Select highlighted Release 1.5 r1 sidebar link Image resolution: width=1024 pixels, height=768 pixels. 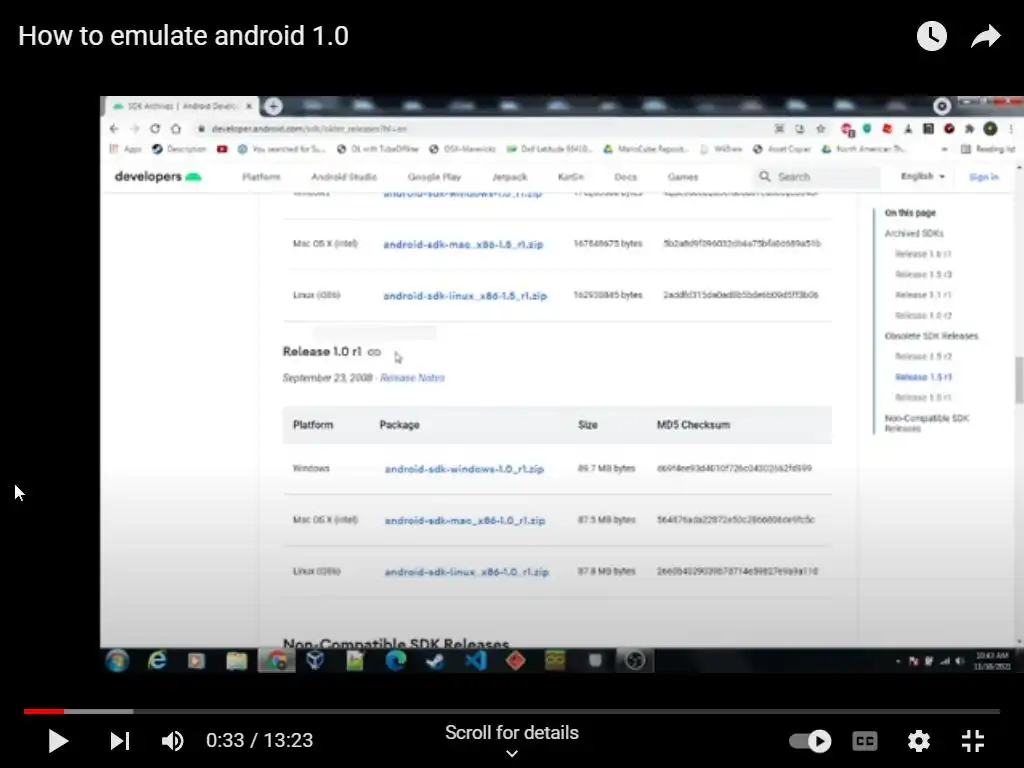pos(923,377)
